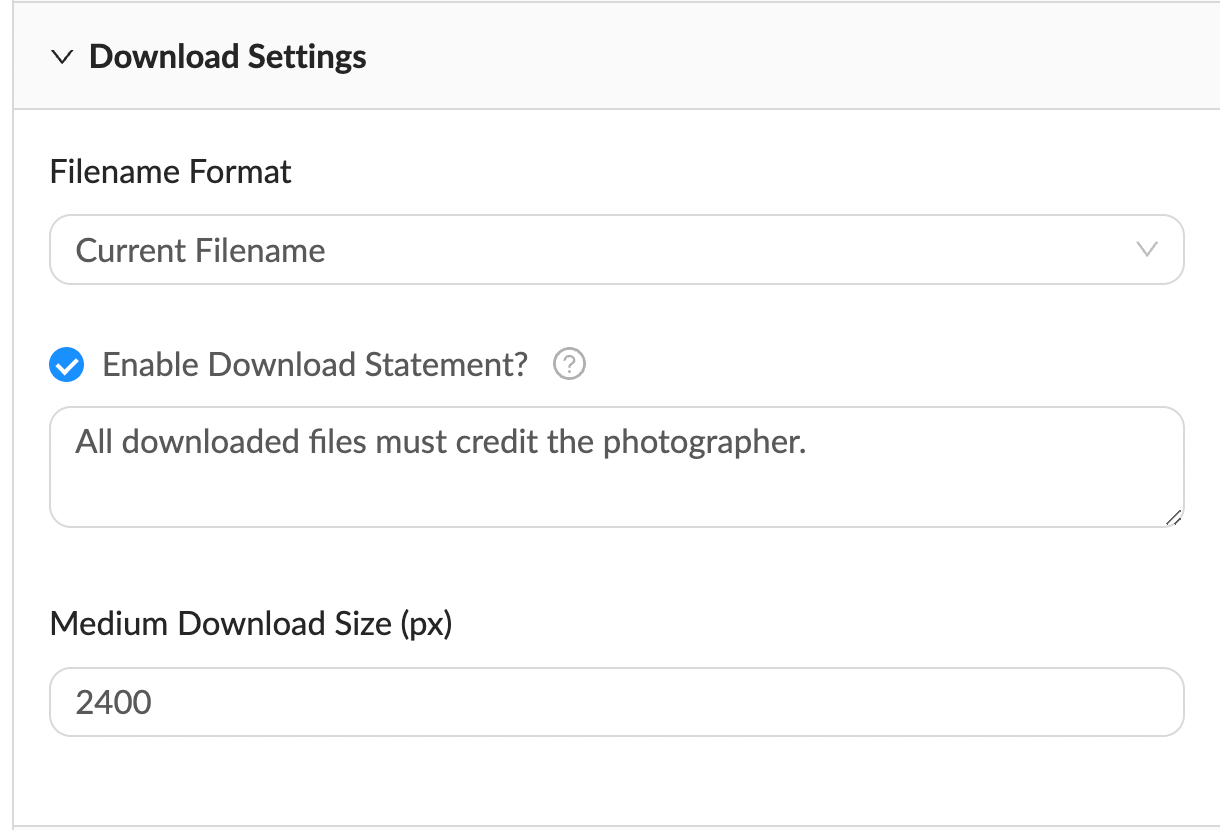
Task: Click the textarea resize handle
Action: tap(1173, 516)
